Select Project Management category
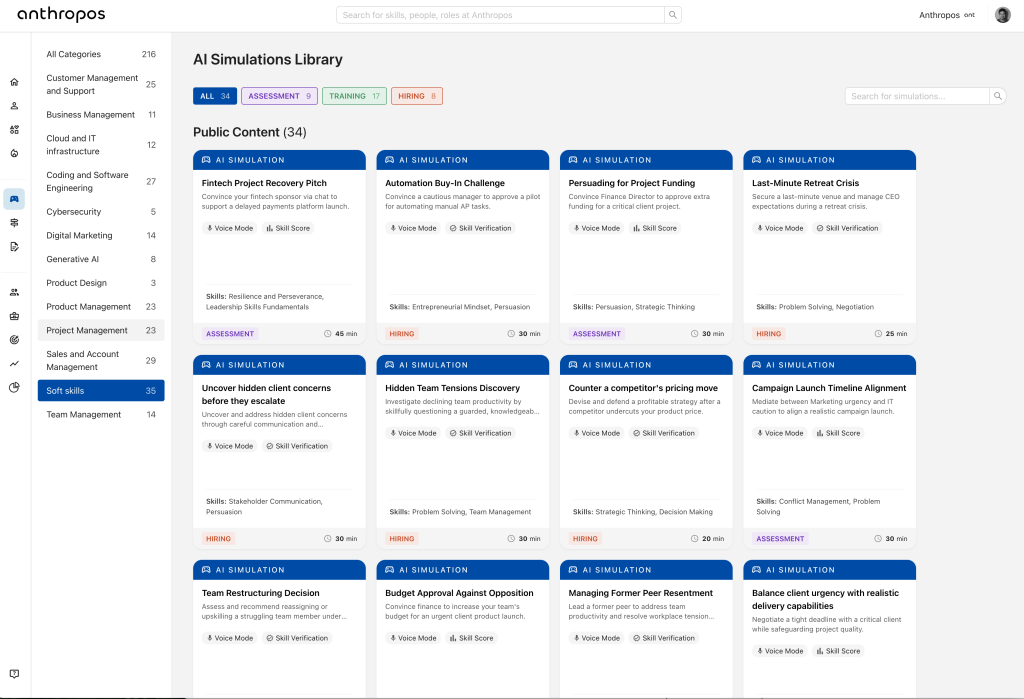Screen dimensions: 1024x699 click(101, 331)
